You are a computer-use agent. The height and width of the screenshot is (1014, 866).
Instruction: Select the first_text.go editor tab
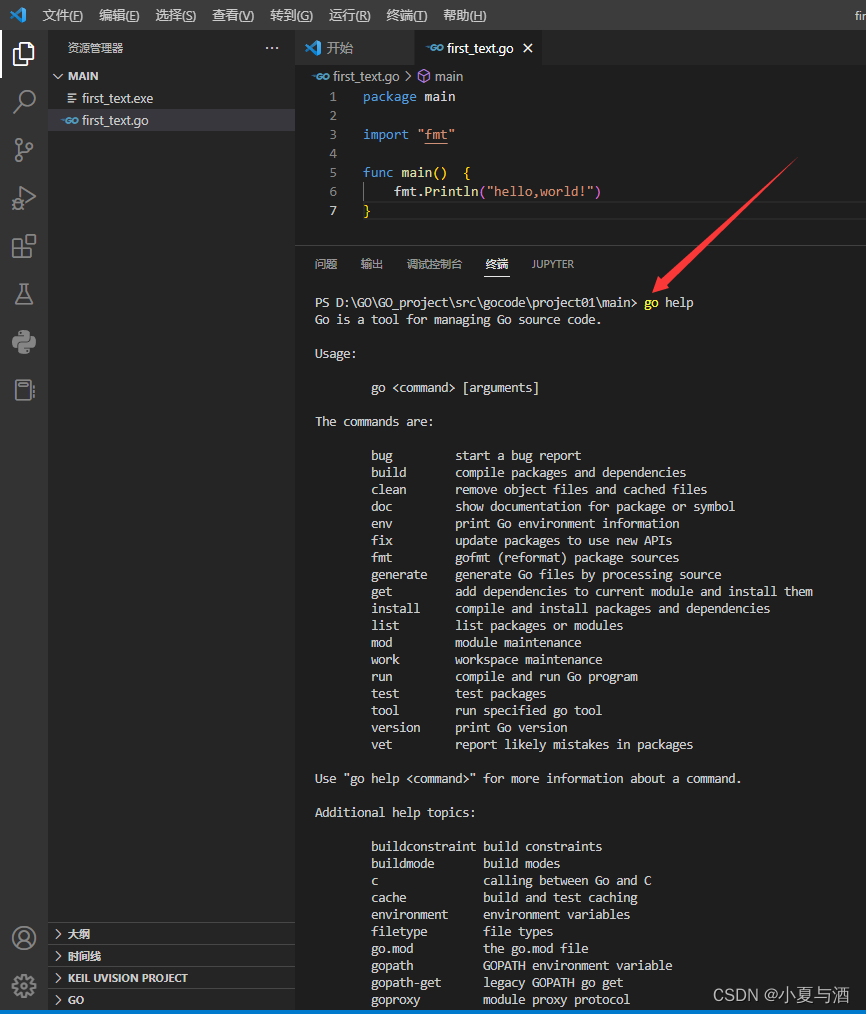479,48
